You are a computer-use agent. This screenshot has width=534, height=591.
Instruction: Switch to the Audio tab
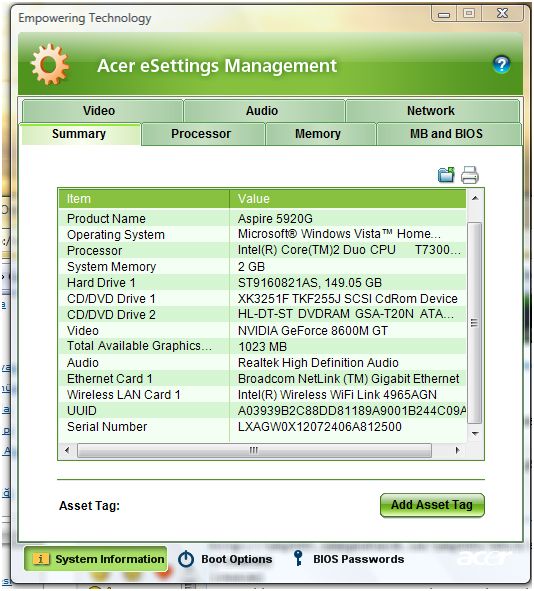point(264,111)
